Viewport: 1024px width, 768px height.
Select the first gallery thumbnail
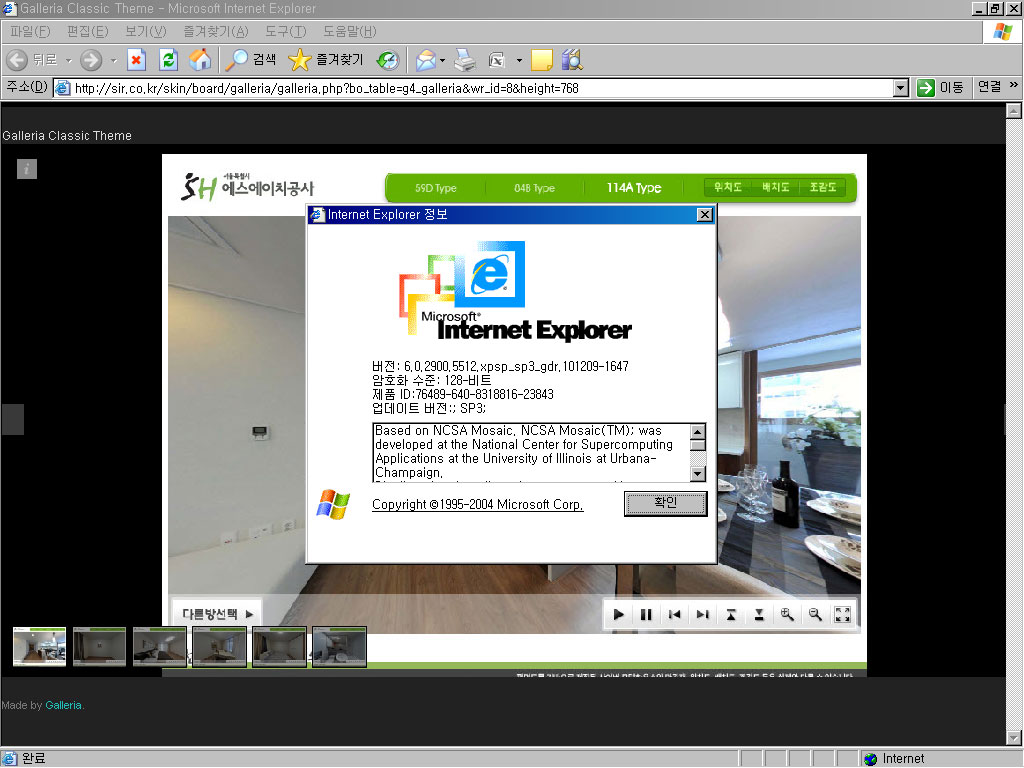pyautogui.click(x=39, y=647)
